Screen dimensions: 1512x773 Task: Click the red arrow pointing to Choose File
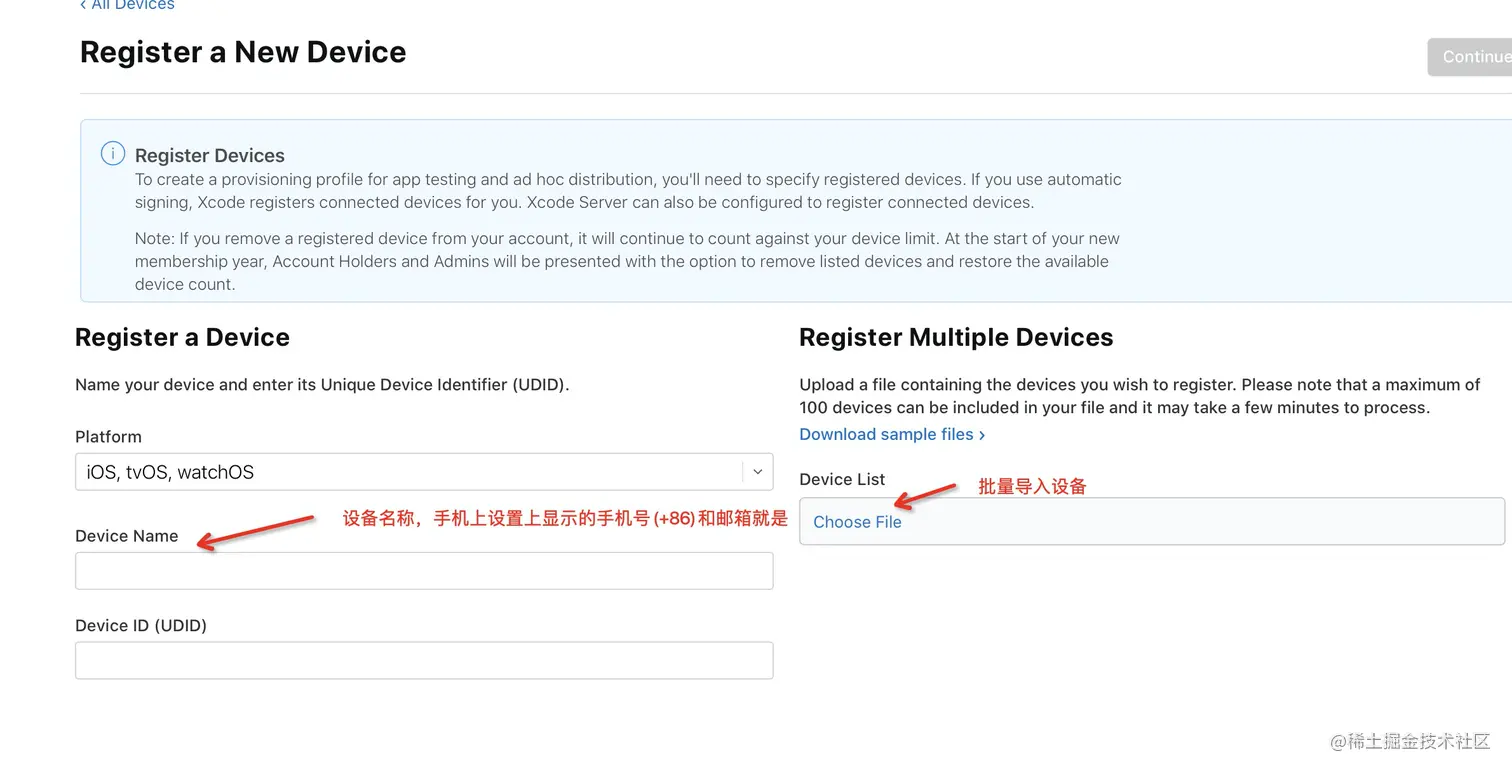tap(924, 495)
